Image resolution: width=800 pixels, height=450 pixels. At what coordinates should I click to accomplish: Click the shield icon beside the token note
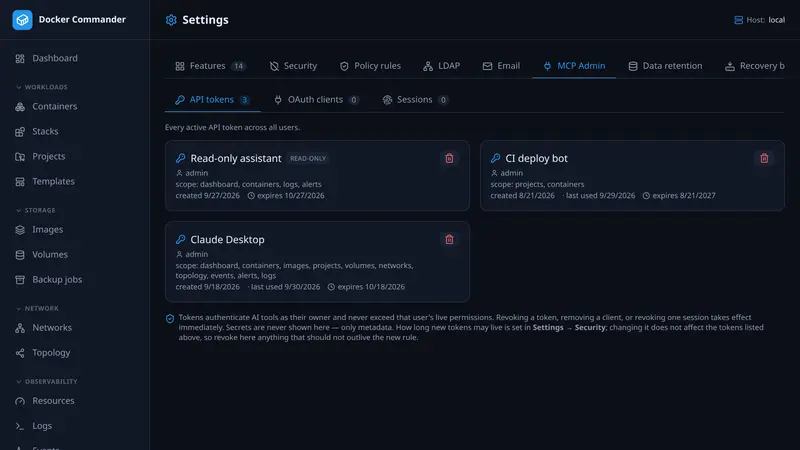click(x=170, y=318)
